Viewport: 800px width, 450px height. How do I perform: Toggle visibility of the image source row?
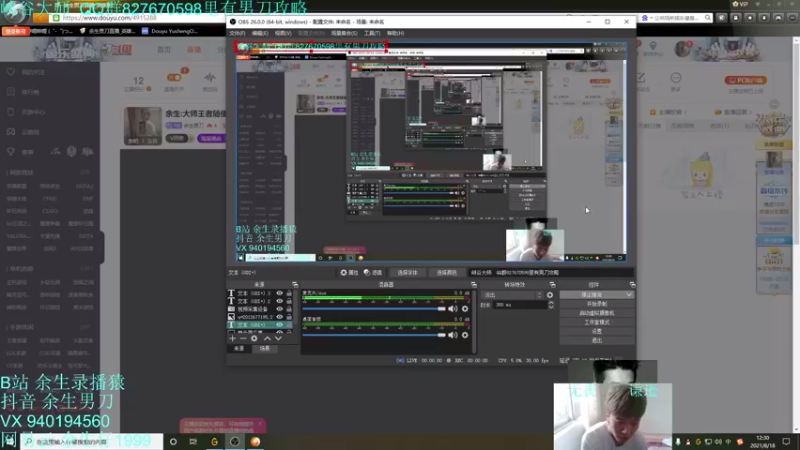280,317
